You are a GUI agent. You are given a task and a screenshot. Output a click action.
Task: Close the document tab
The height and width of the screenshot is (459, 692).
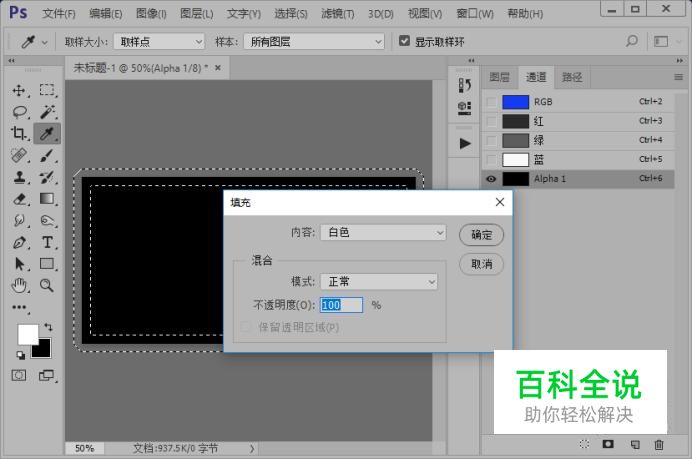(218, 68)
